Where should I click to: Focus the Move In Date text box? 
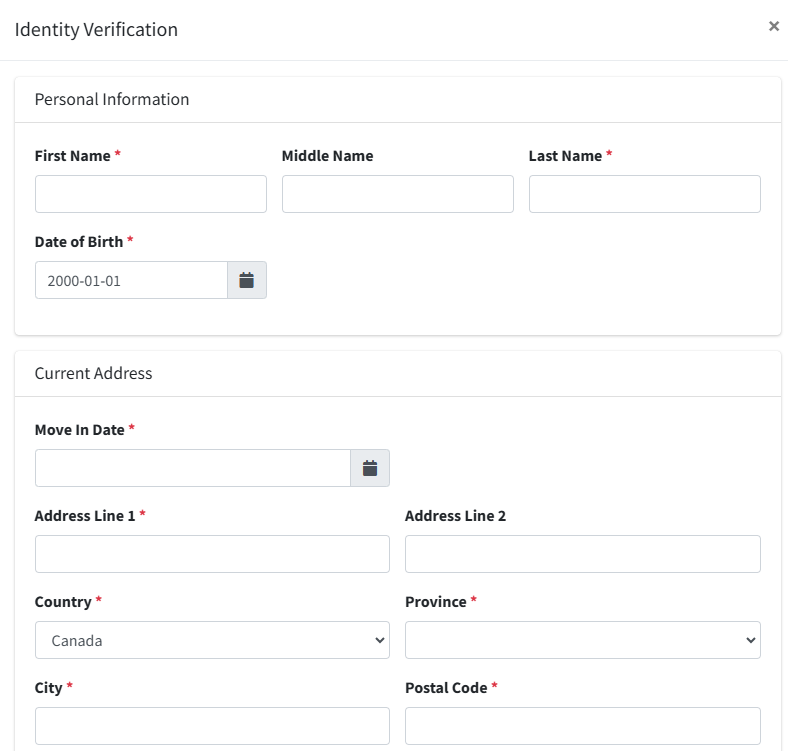192,468
